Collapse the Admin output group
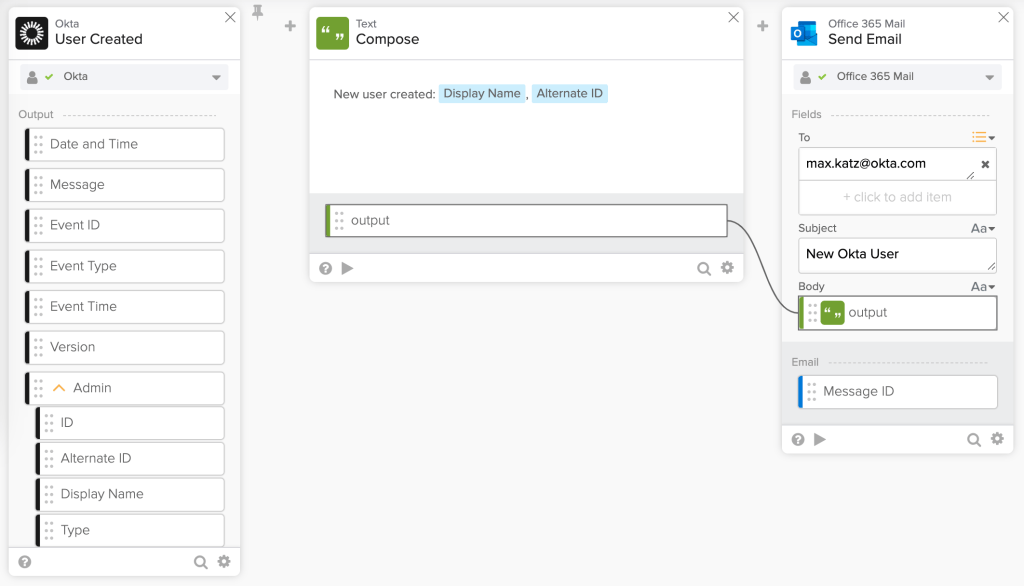The height and width of the screenshot is (586, 1024). click(59, 388)
